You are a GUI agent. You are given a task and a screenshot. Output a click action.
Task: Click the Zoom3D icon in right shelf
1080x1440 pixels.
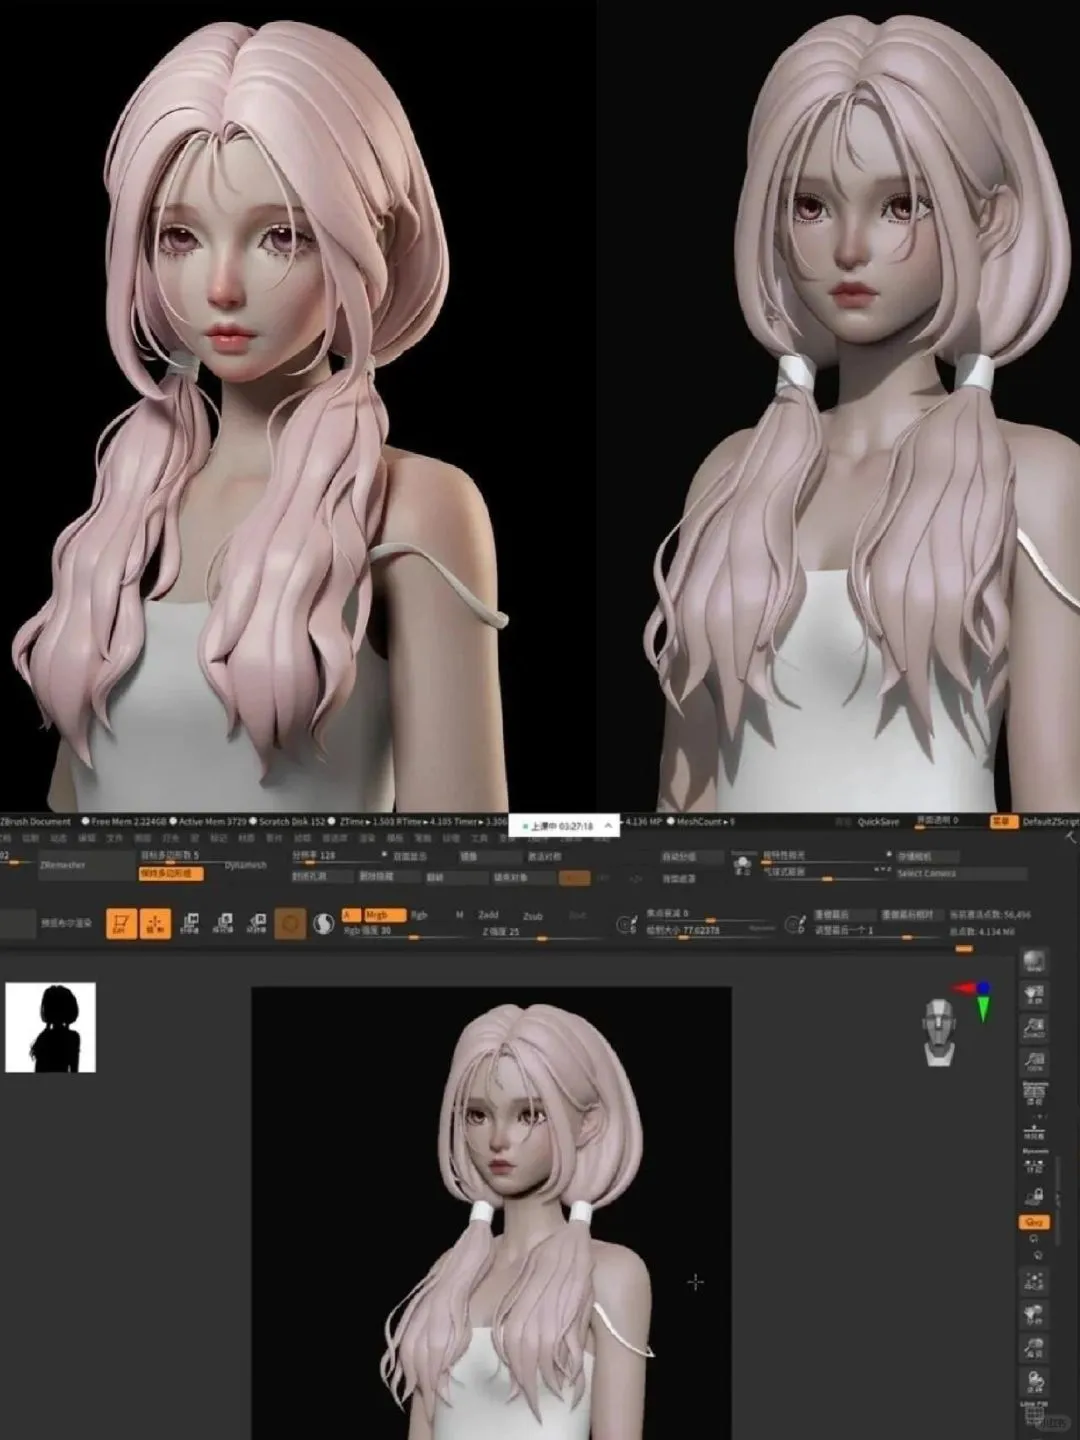[x=1034, y=1348]
